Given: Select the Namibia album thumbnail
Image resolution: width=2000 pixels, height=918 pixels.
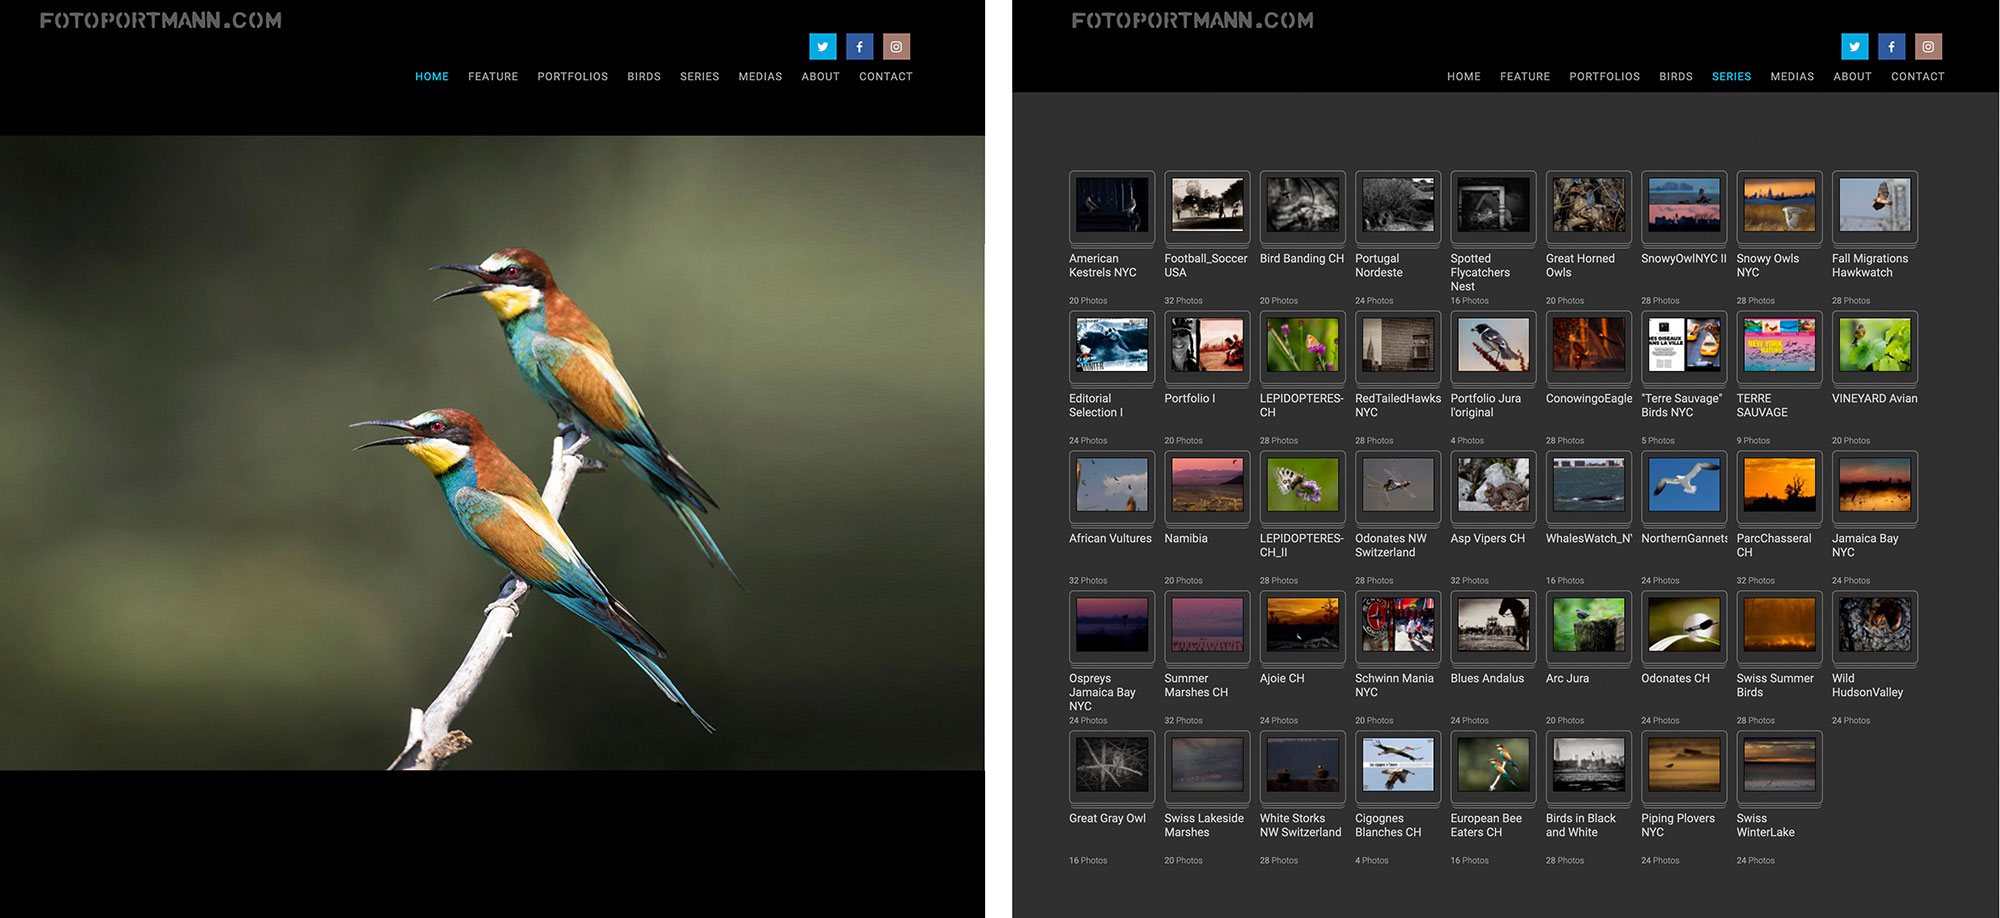Looking at the screenshot, I should pyautogui.click(x=1207, y=486).
